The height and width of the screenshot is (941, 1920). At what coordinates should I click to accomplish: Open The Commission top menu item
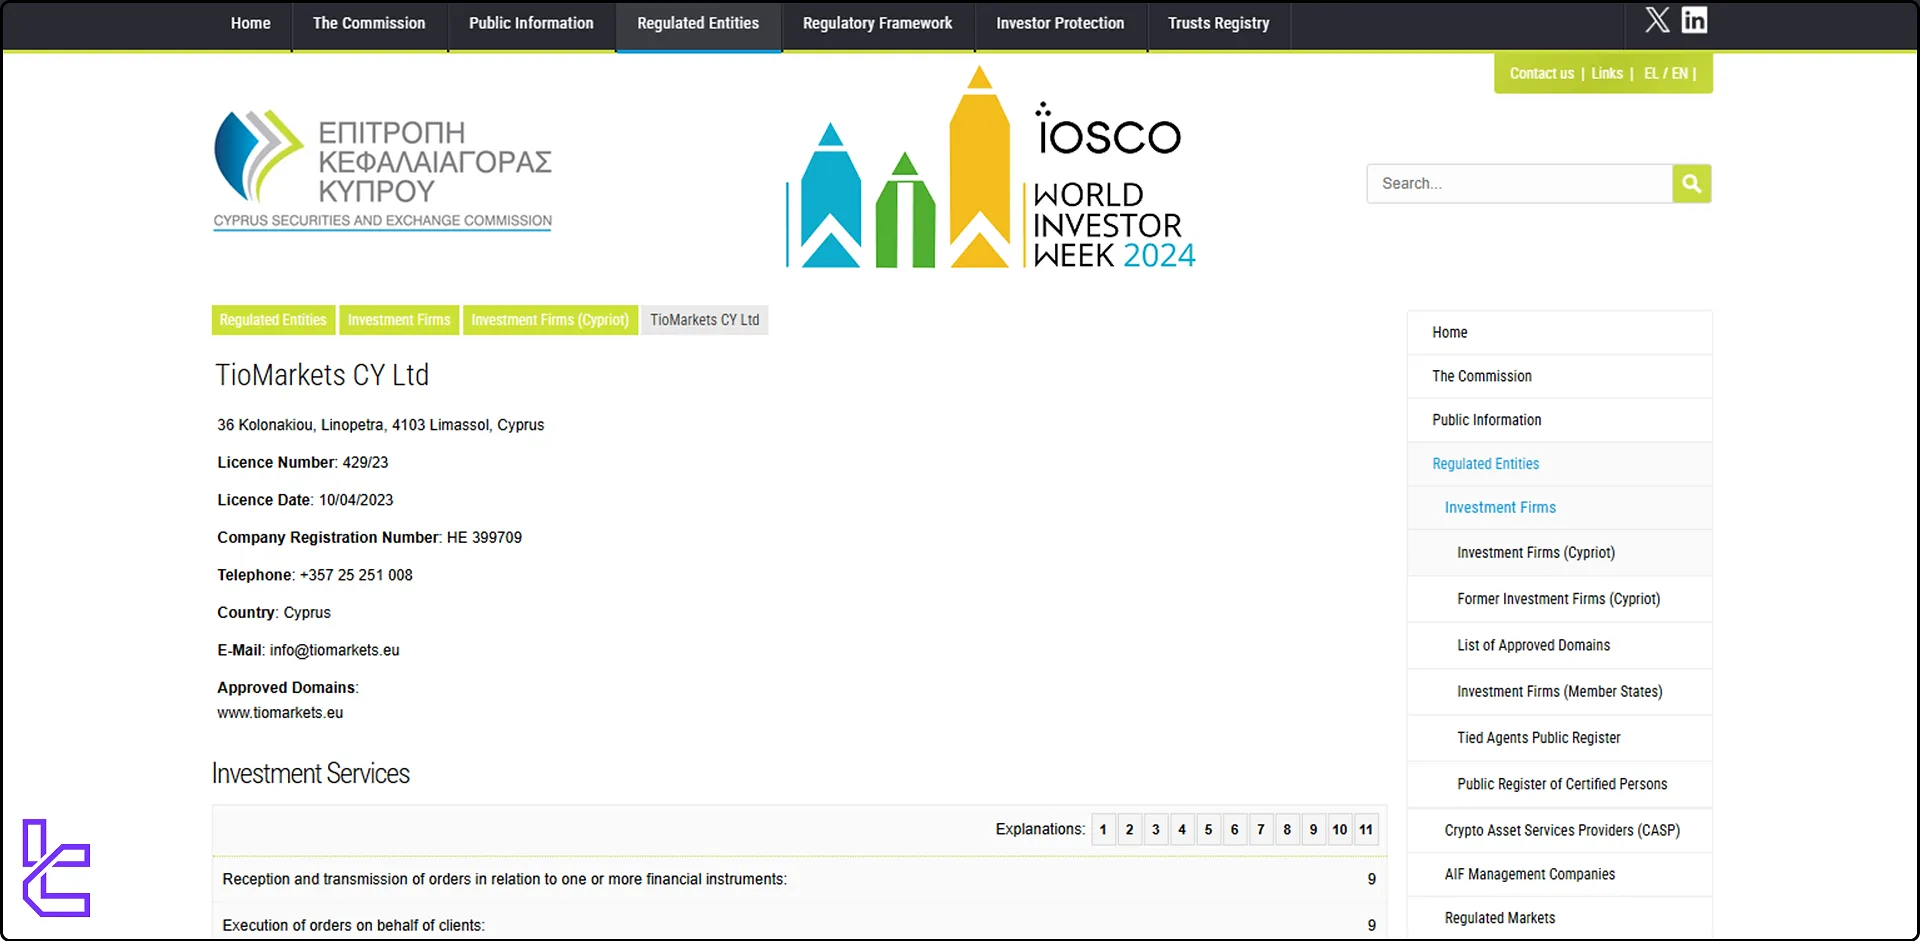(x=369, y=24)
